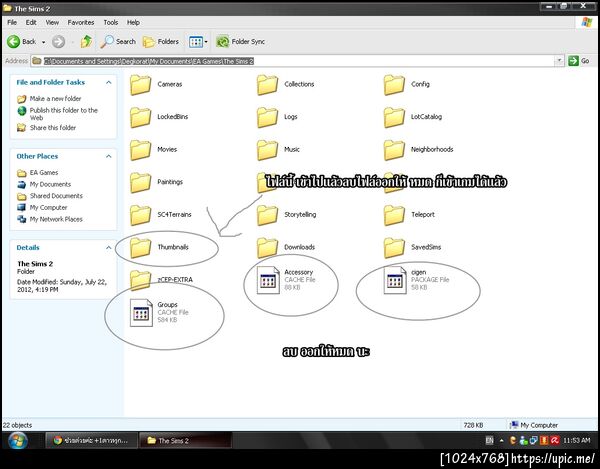Open the File menu
This screenshot has width=600, height=469.
tap(12, 22)
